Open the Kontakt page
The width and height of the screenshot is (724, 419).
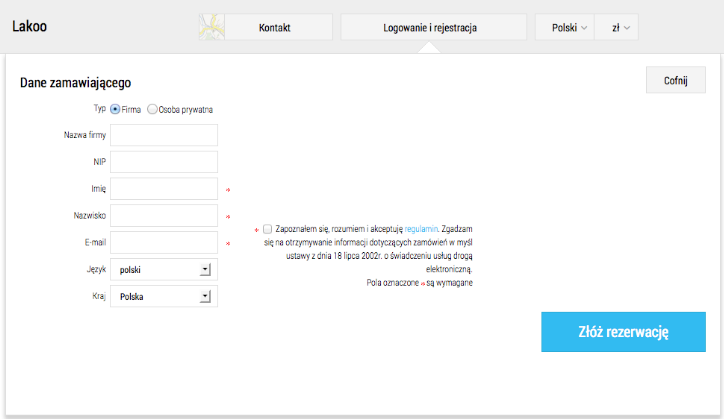click(x=274, y=27)
